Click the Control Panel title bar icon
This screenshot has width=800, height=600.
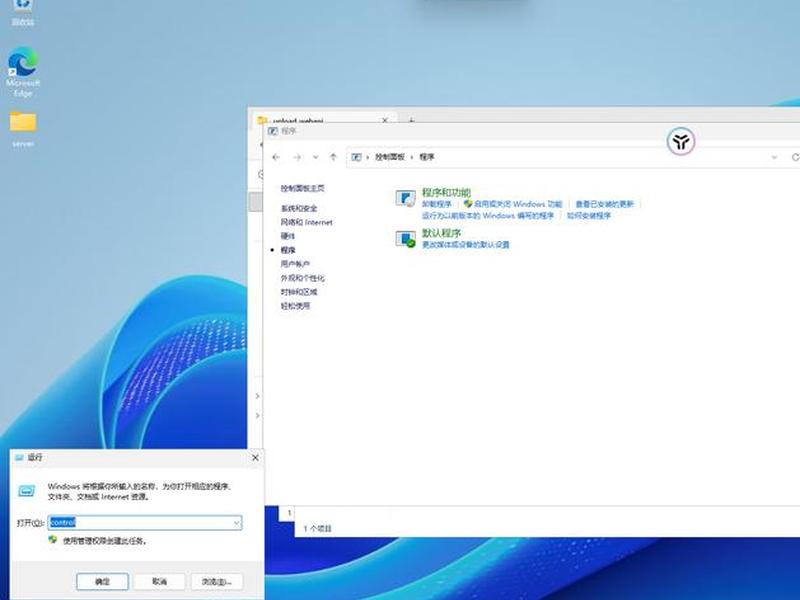(x=273, y=131)
